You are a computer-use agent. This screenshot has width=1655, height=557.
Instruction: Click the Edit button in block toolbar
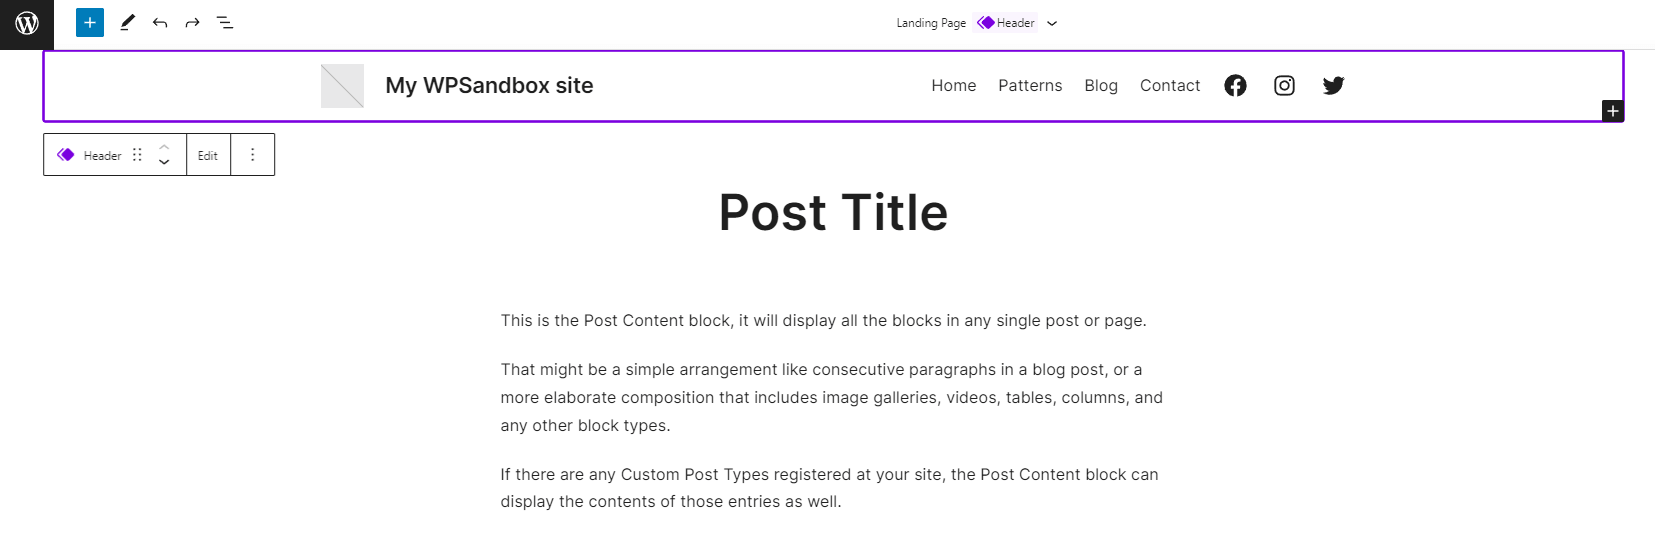208,155
